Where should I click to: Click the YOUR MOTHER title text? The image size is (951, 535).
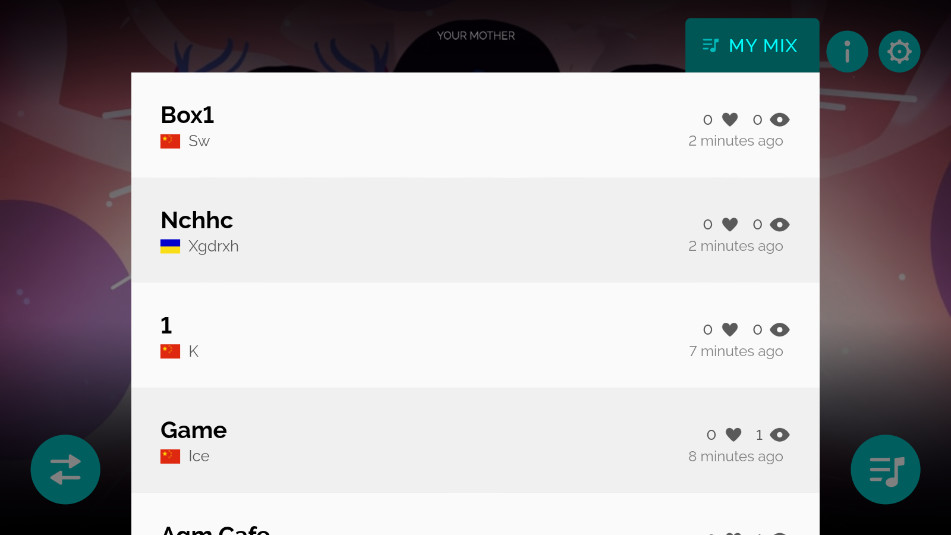tap(476, 36)
